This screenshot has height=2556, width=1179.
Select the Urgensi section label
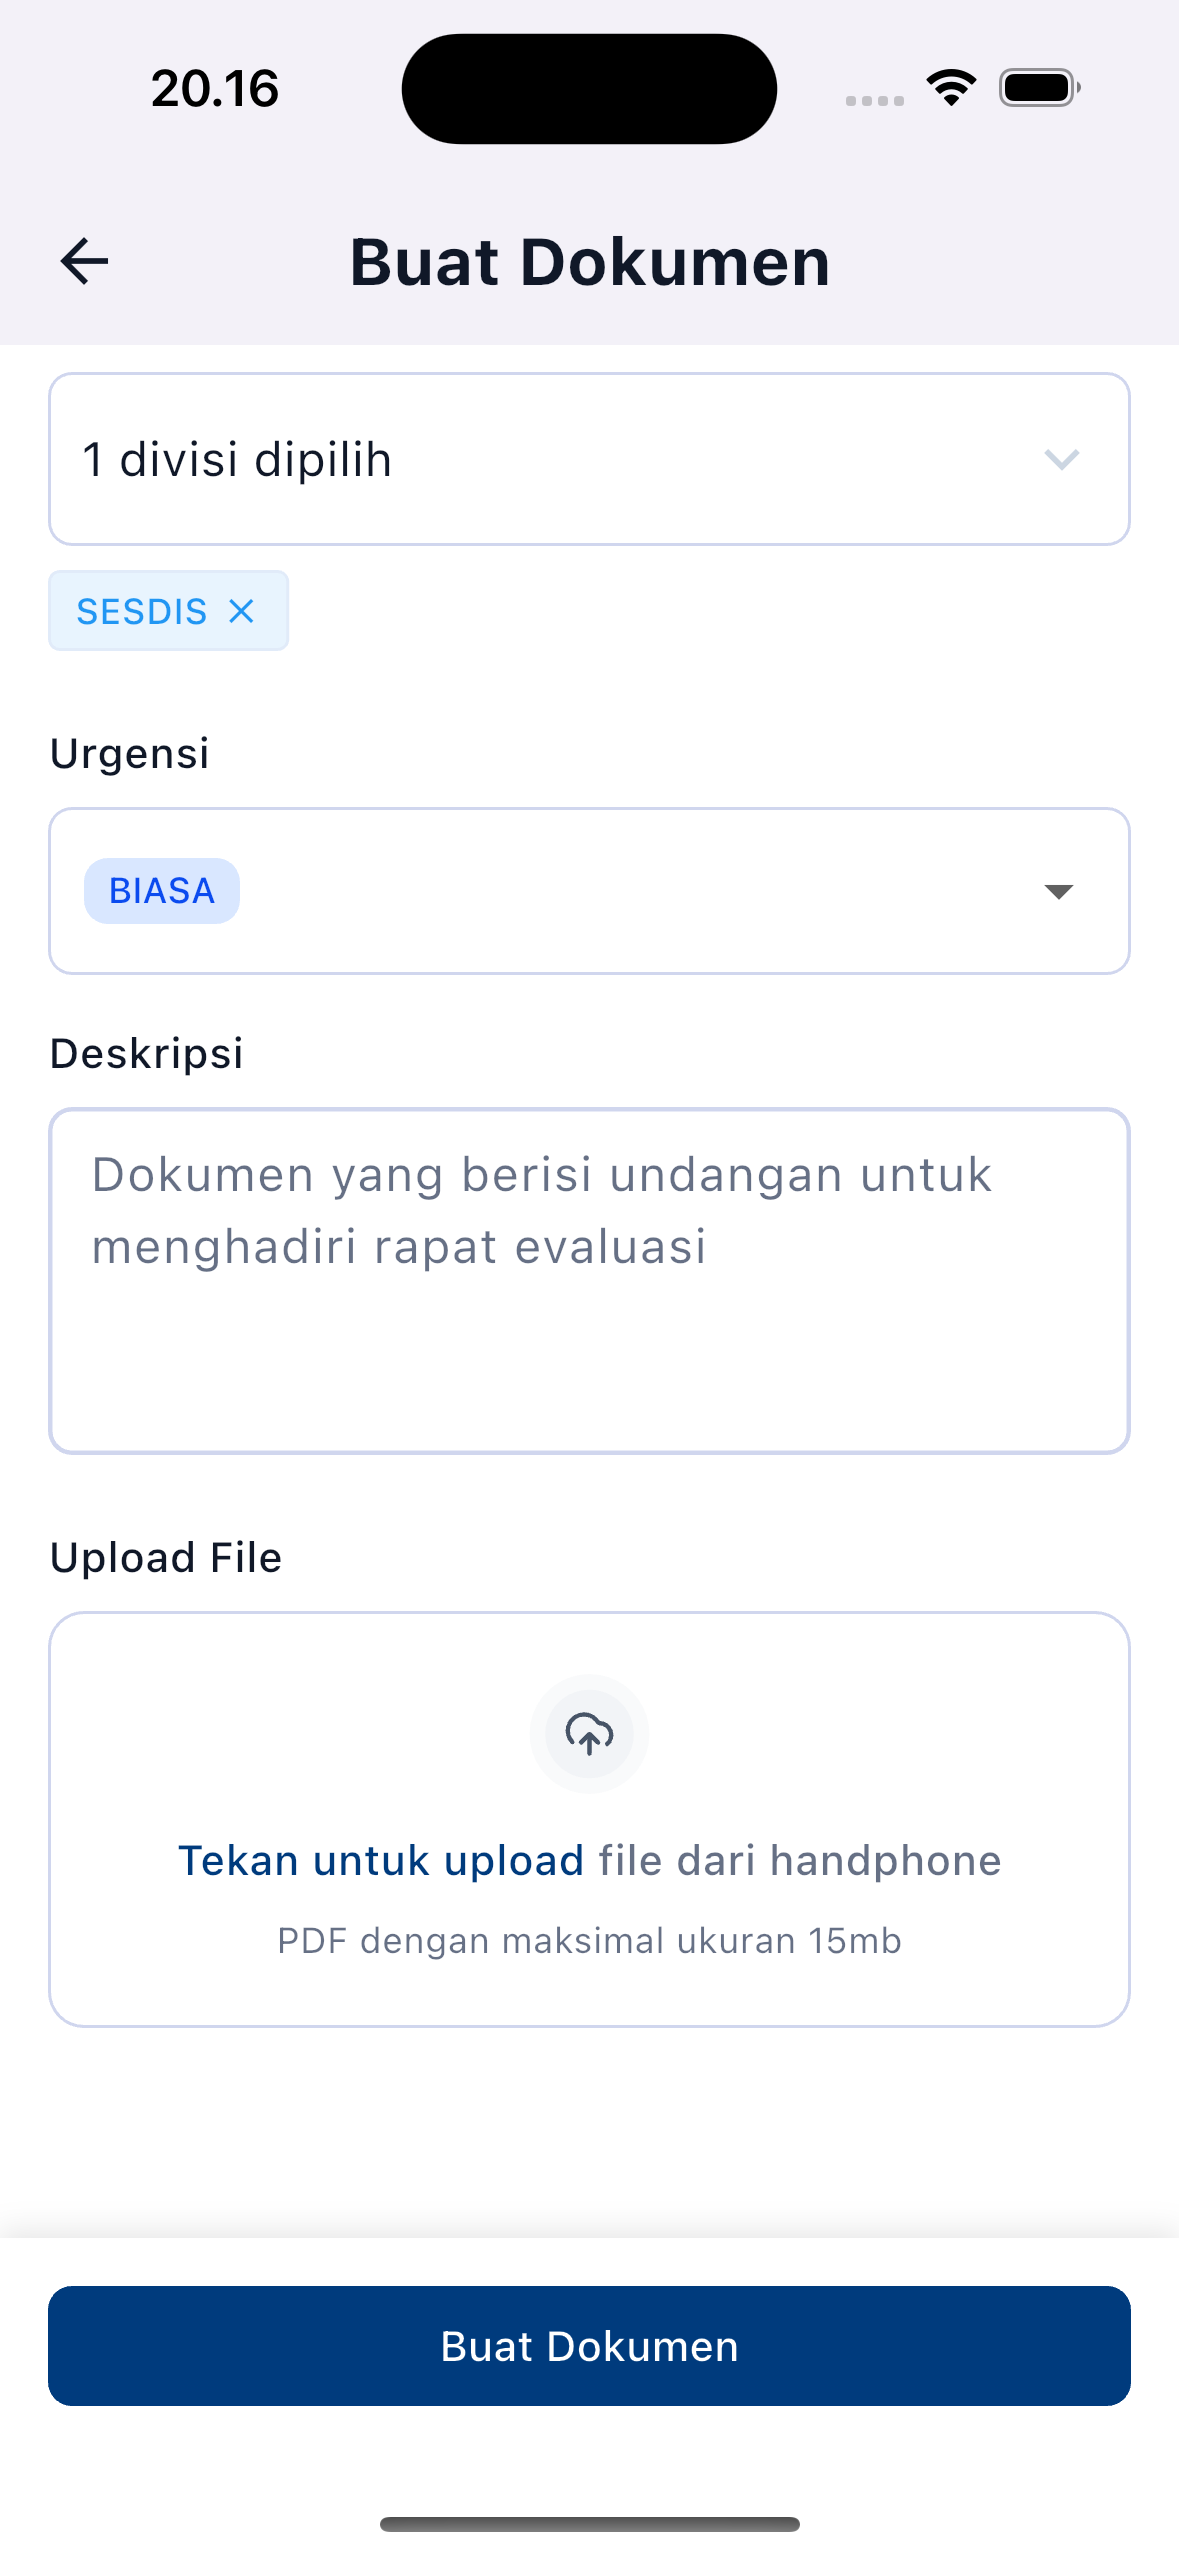129,753
